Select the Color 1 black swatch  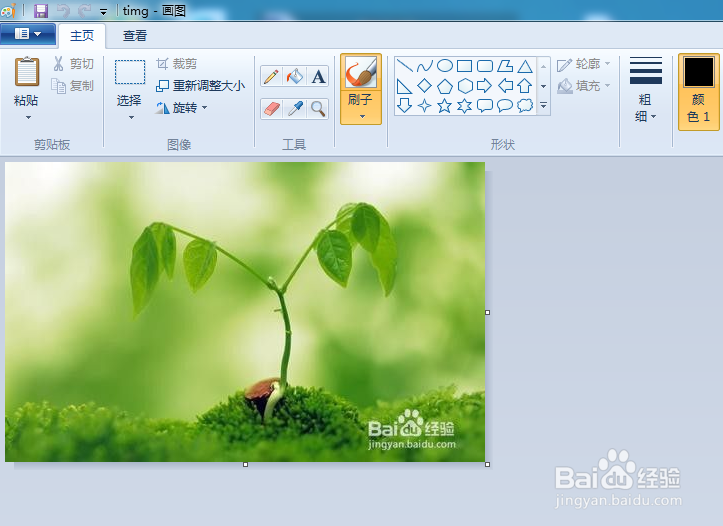699,72
